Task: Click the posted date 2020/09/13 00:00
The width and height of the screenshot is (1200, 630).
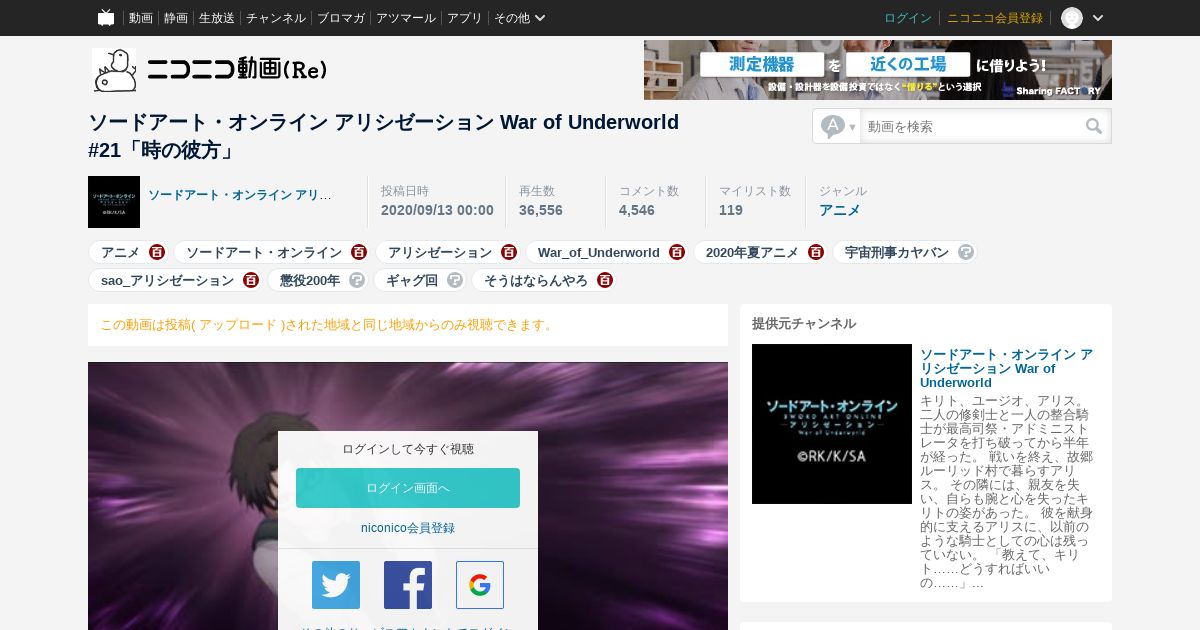Action: [437, 210]
